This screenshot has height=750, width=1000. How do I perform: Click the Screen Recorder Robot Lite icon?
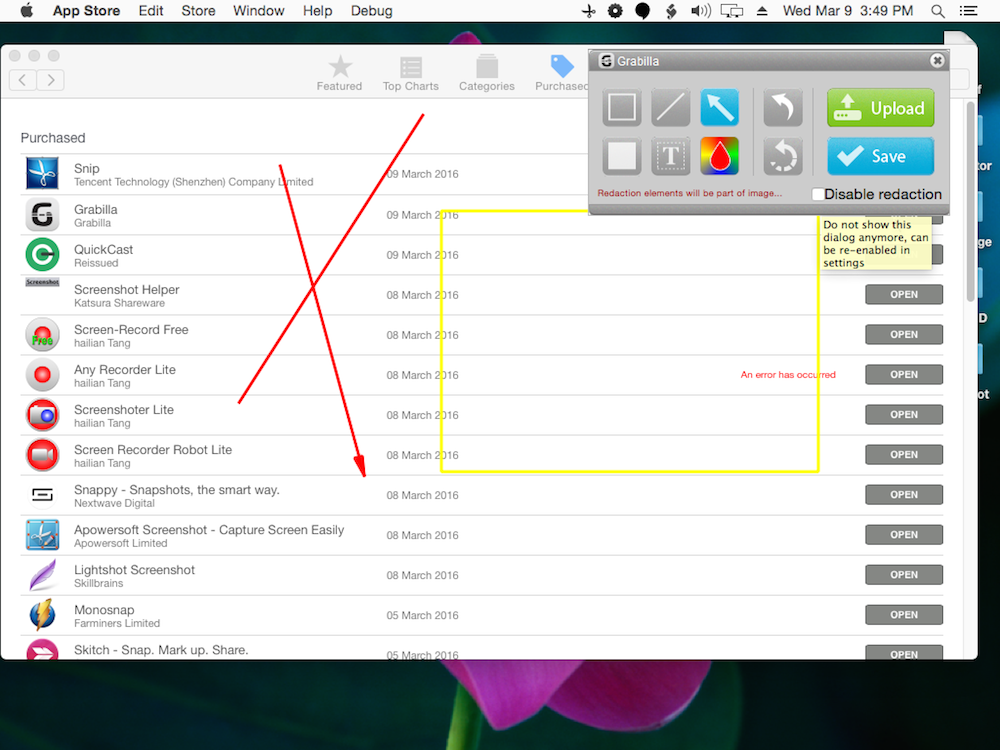pos(43,455)
